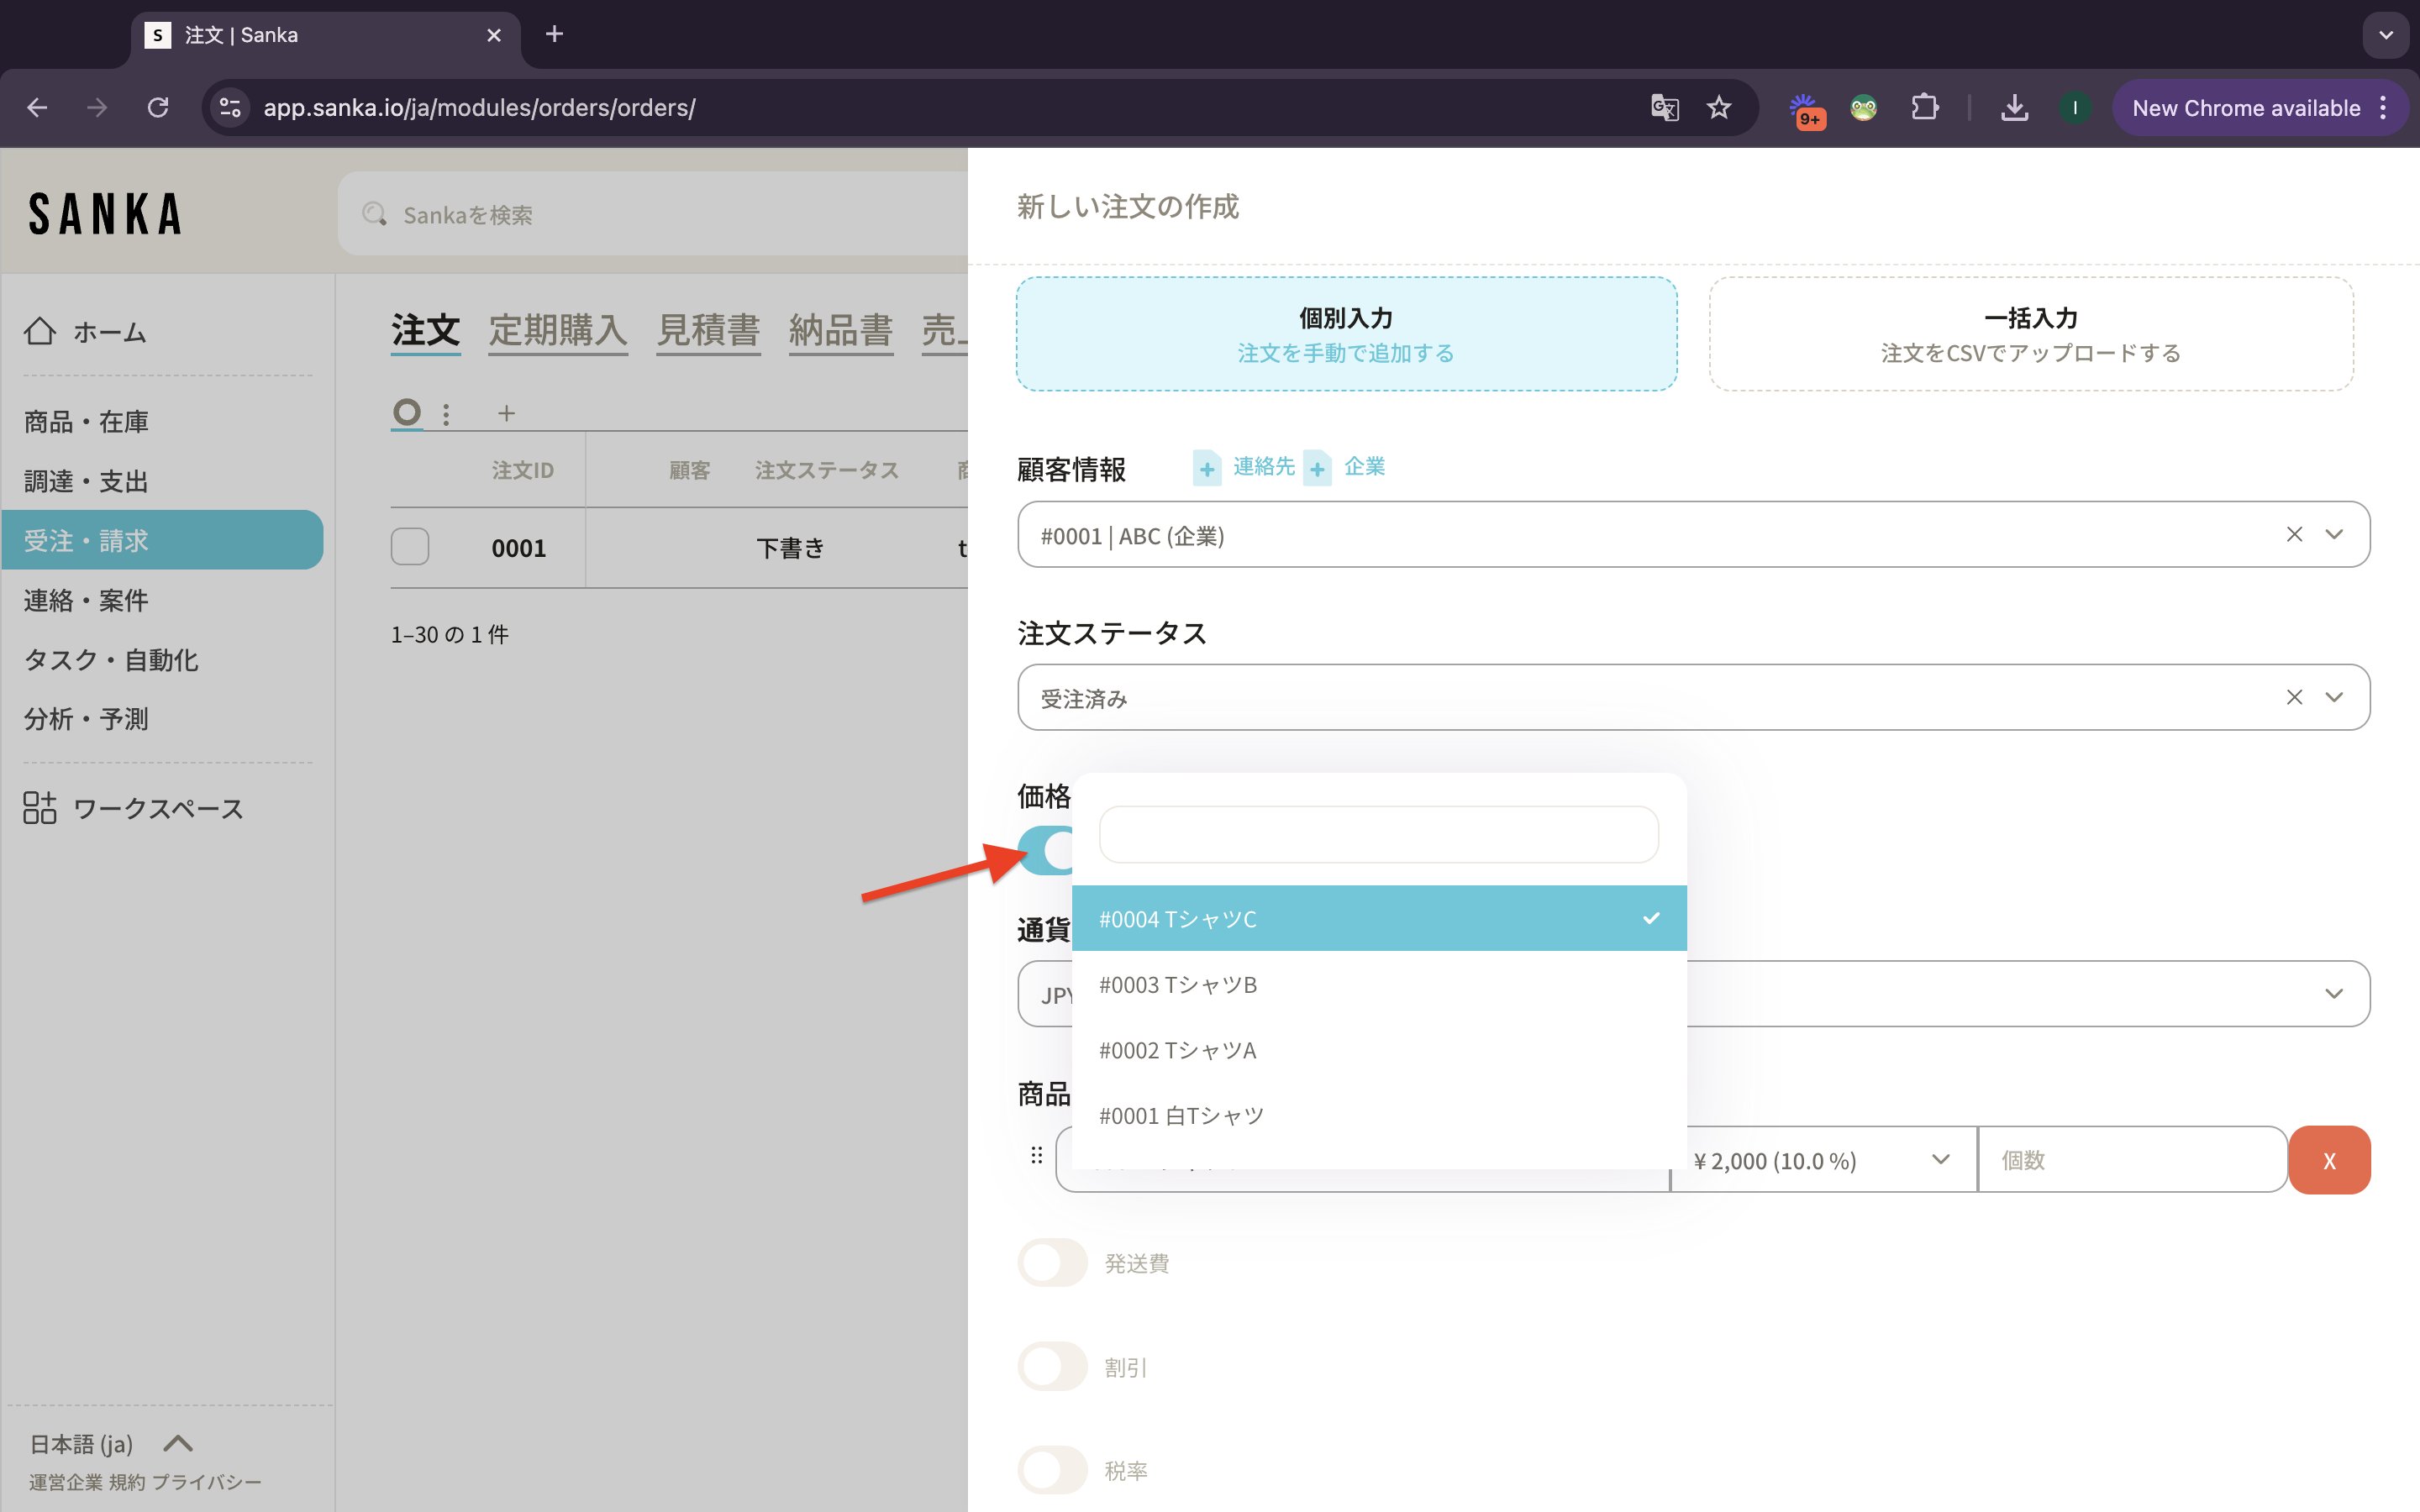Click the add contact plus icon
The image size is (2420, 1512).
[1207, 468]
